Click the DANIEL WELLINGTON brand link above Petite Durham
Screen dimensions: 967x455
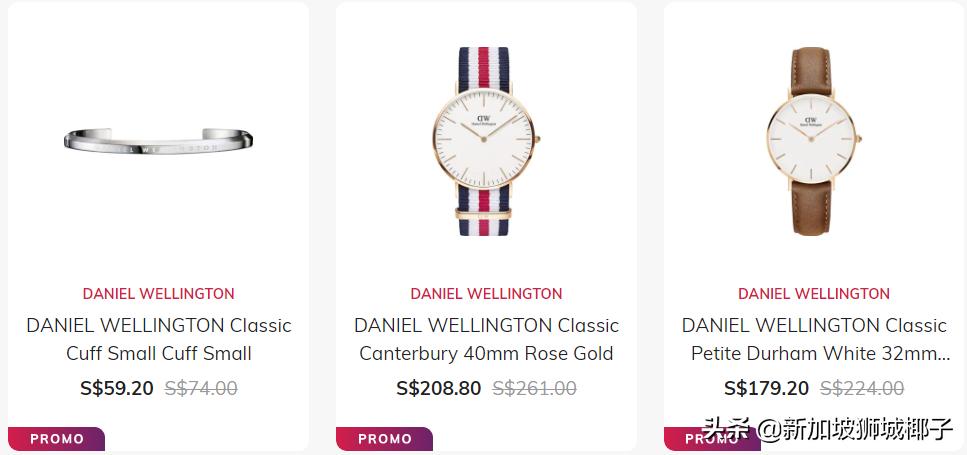[814, 294]
